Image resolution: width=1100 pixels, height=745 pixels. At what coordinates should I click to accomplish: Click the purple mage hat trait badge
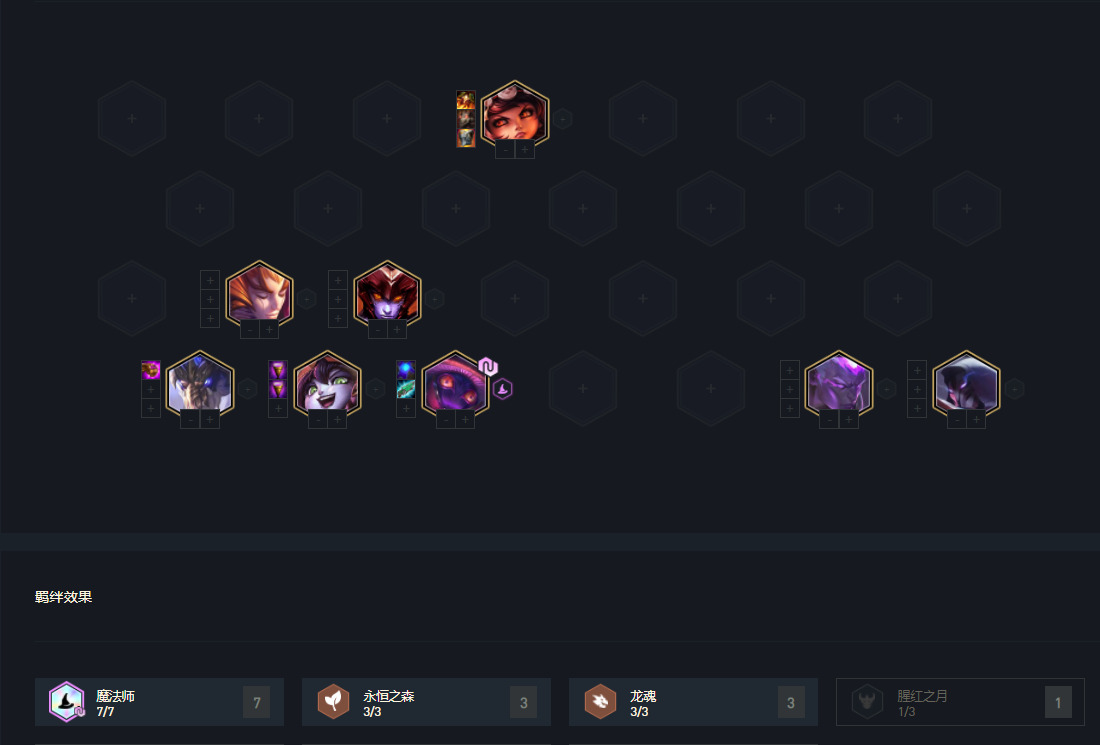[502, 389]
